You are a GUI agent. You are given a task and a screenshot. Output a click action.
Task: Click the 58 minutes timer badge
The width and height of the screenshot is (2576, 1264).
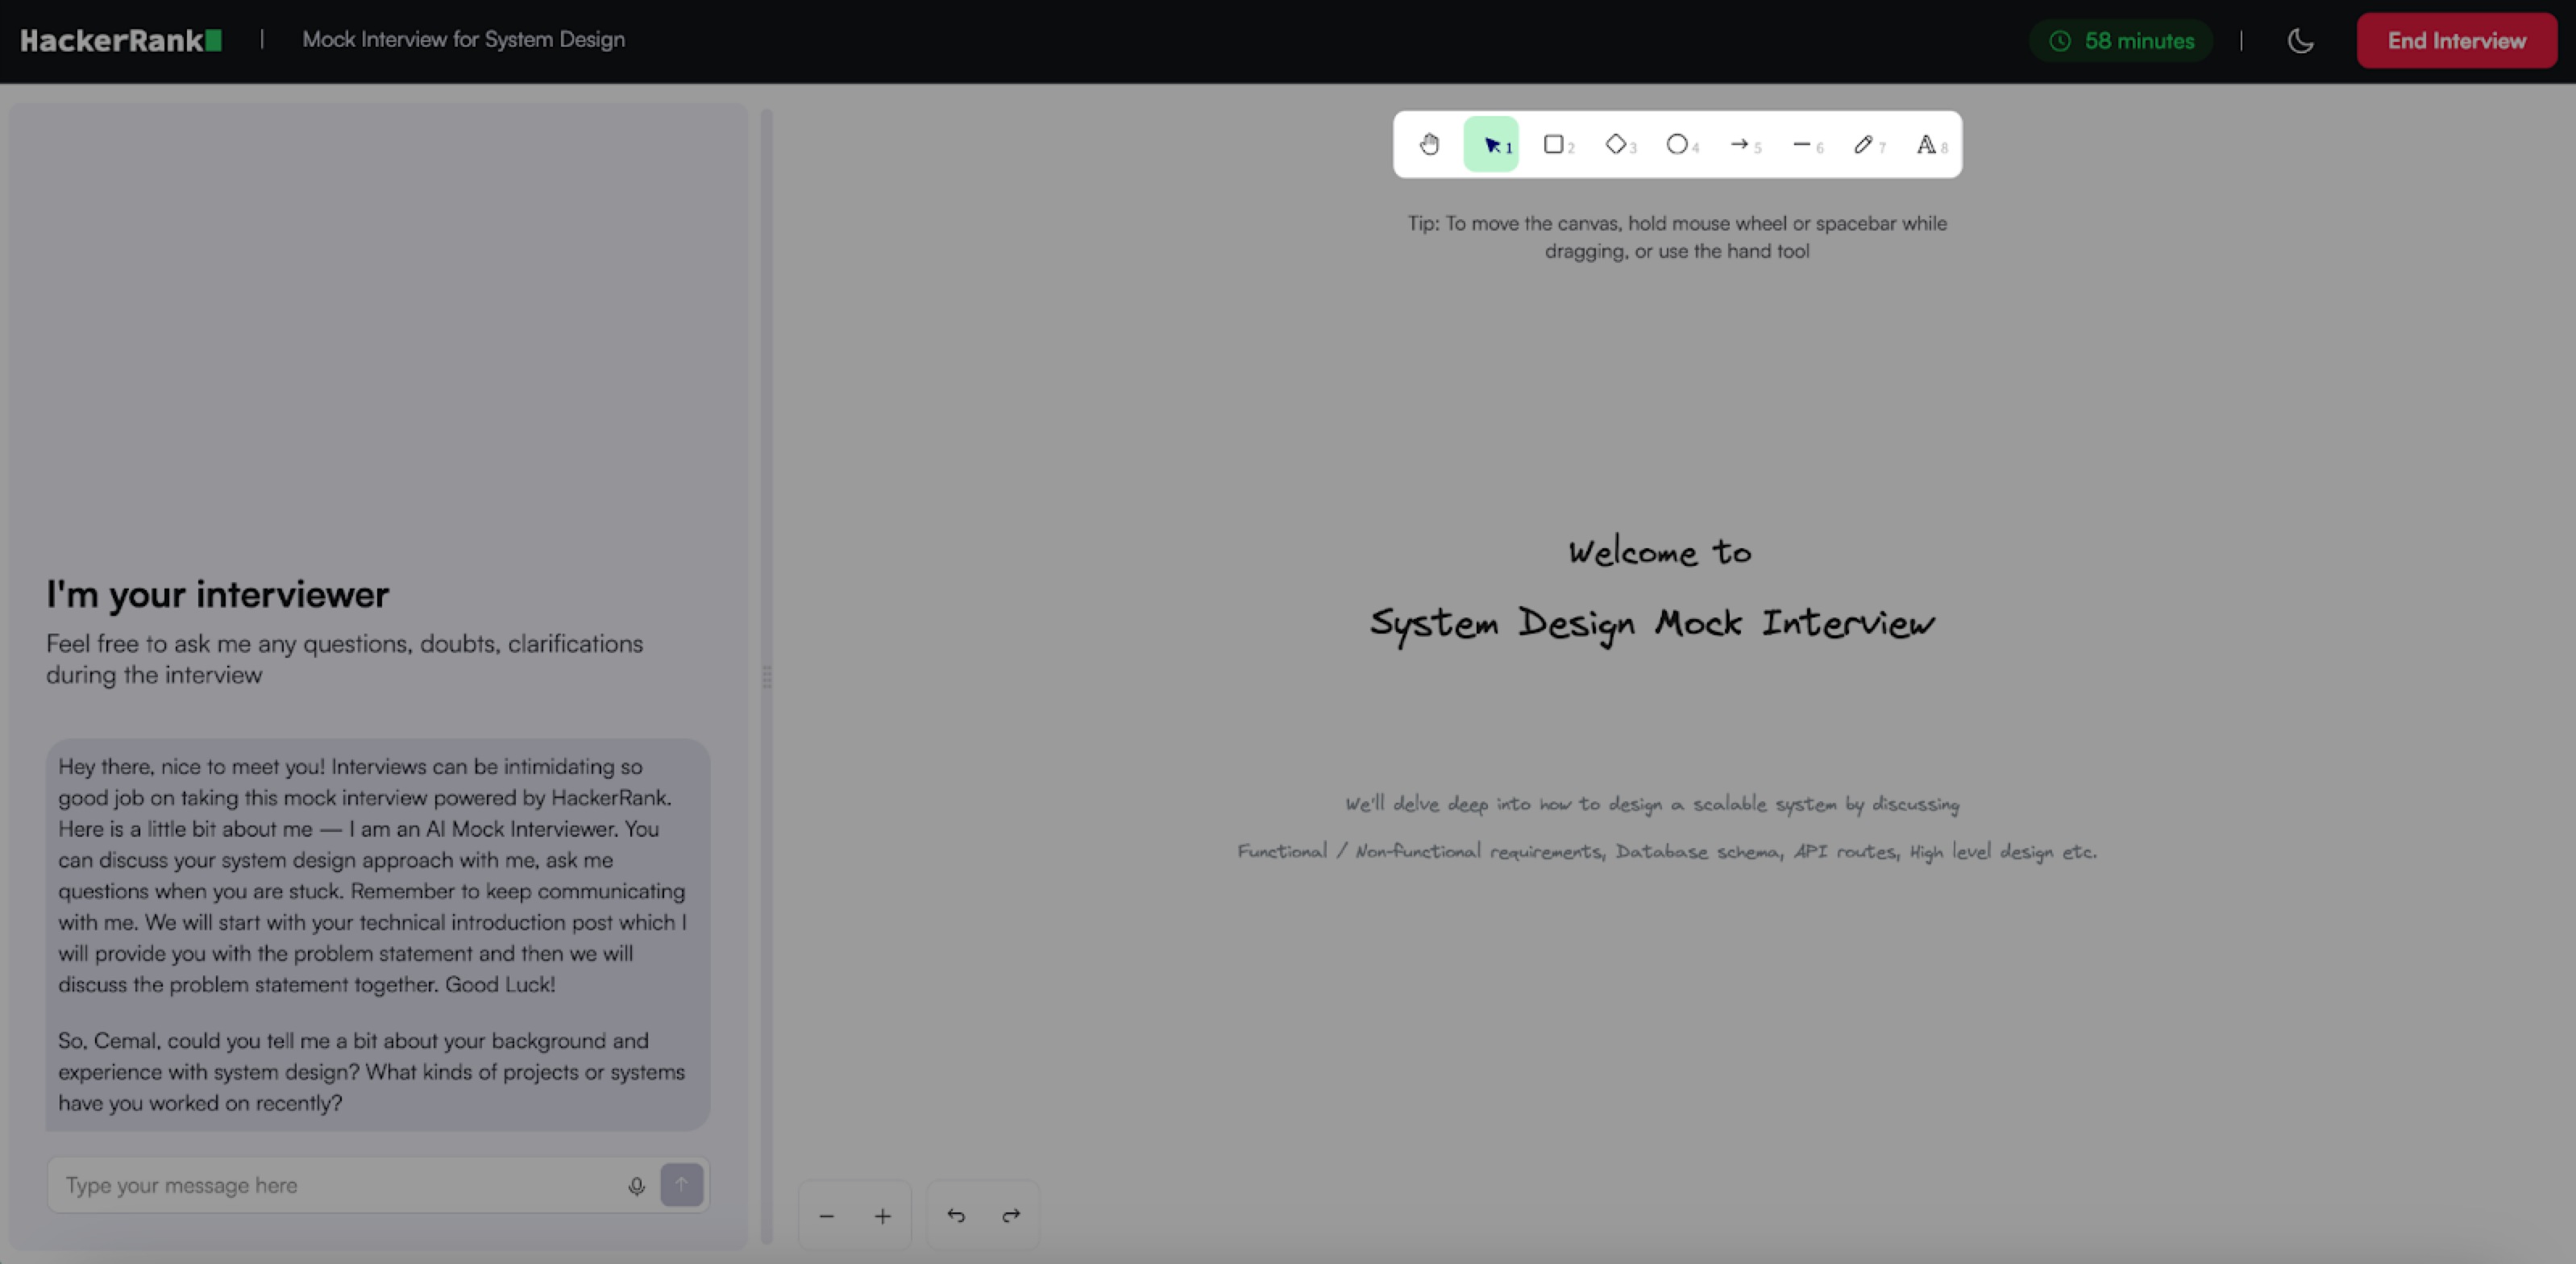coord(2122,41)
